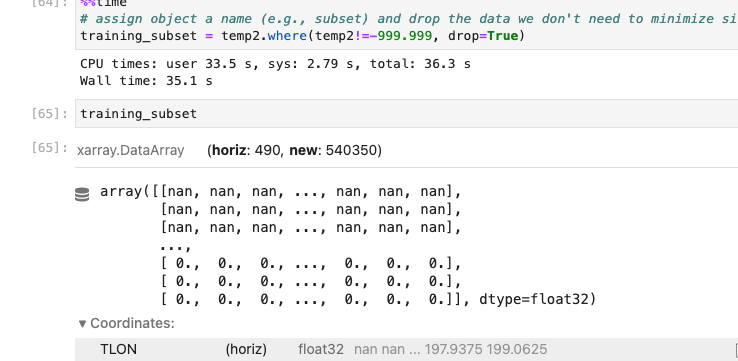Click the Wall time: 35.1 s output
Viewport: 738px width, 361px height.
146,80
